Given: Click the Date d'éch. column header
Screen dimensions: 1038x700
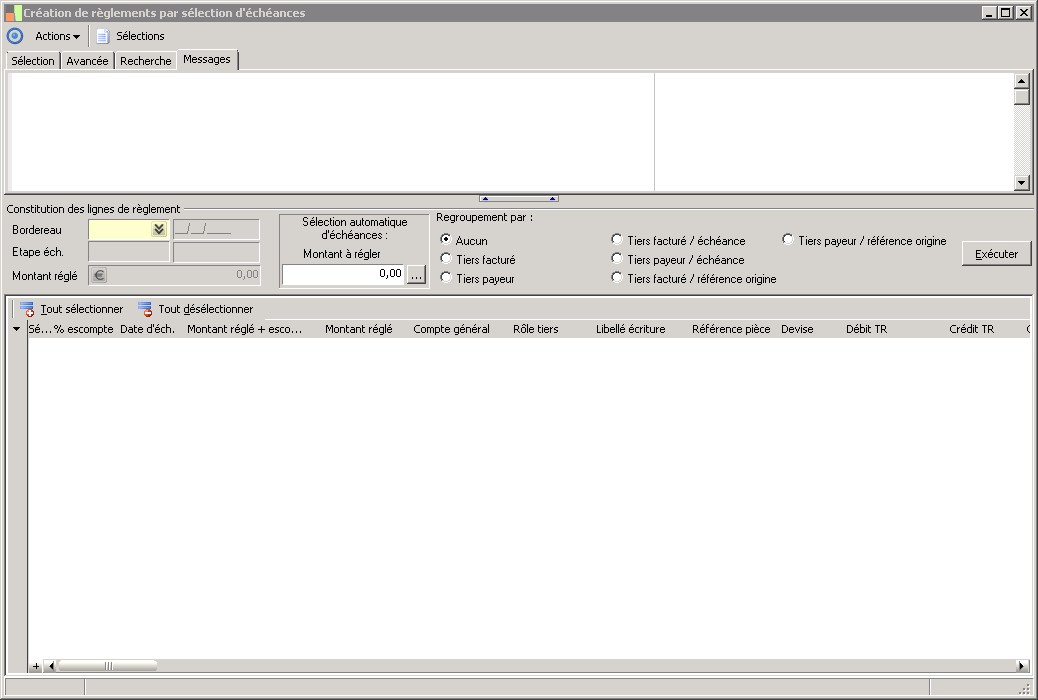Looking at the screenshot, I should (147, 328).
